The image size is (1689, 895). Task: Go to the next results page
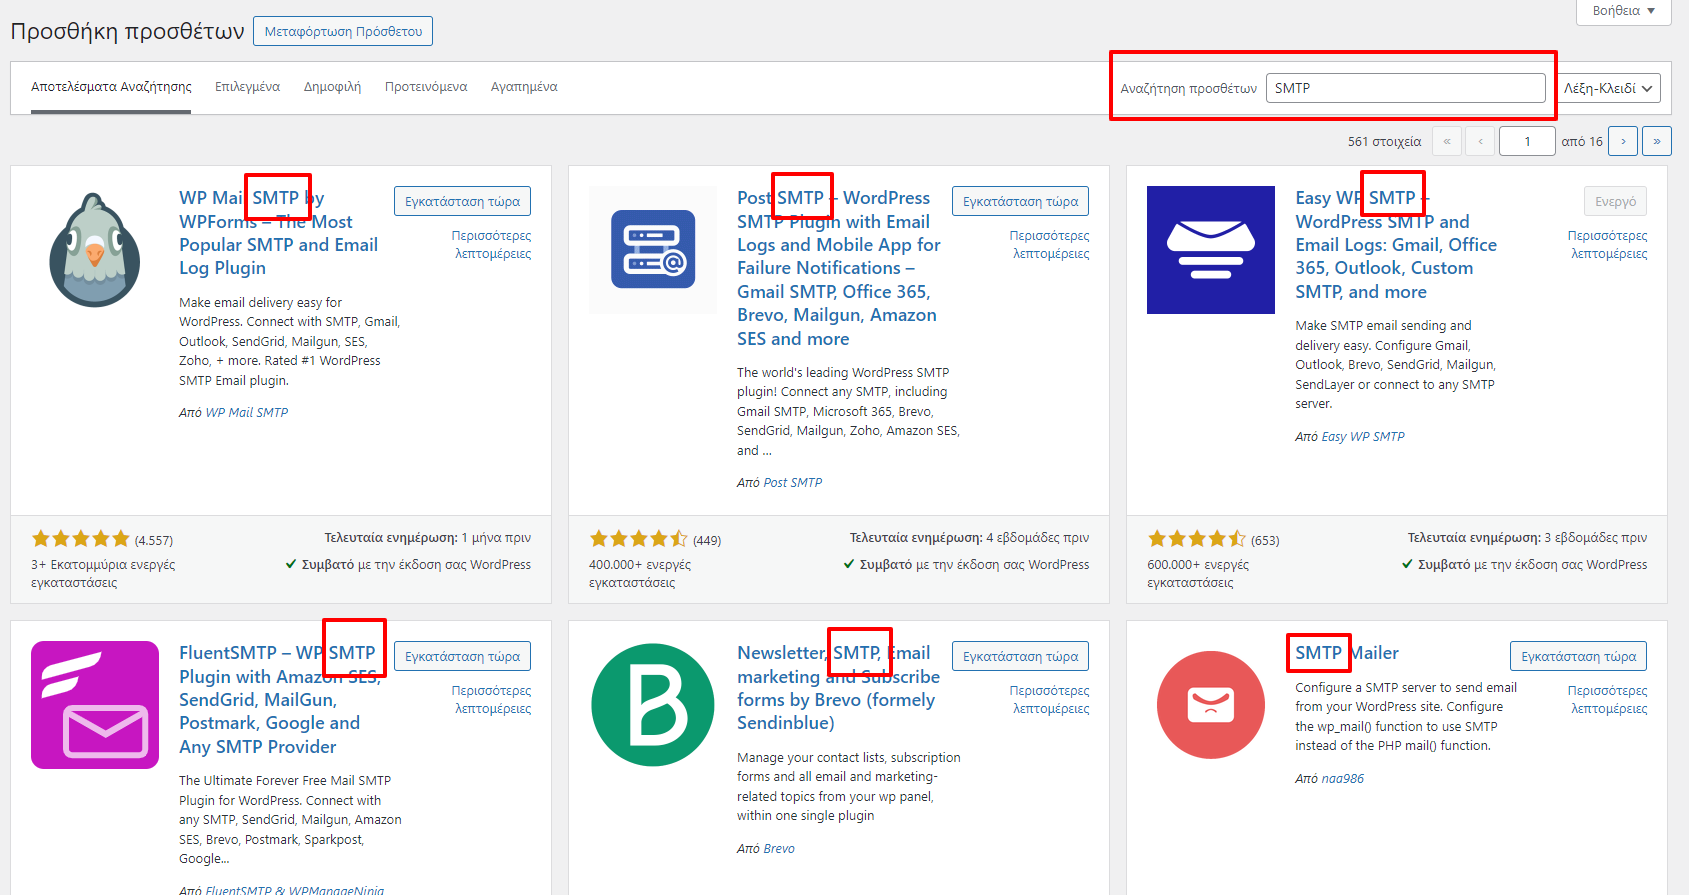click(1623, 141)
